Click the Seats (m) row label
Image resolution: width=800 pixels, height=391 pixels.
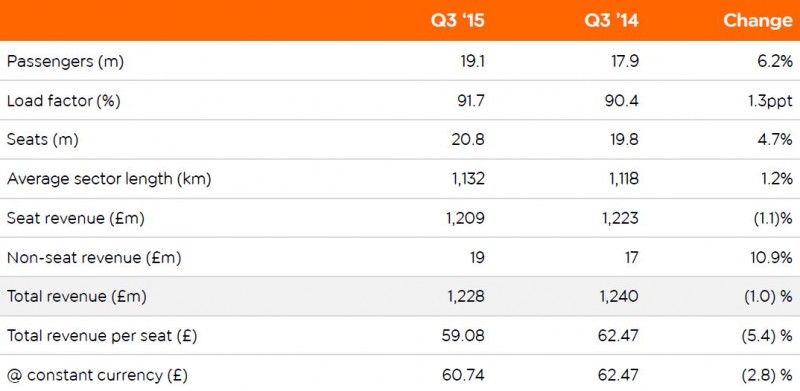tap(42, 140)
